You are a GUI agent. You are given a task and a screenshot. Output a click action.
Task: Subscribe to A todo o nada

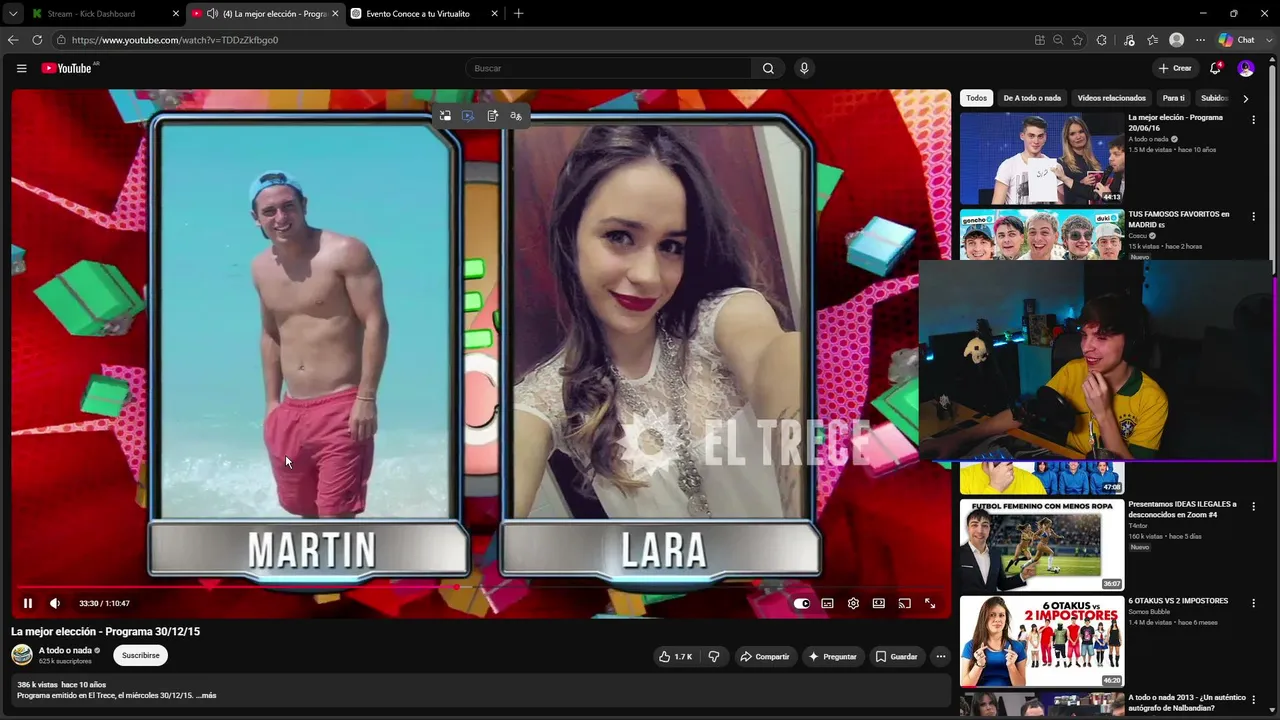pyautogui.click(x=140, y=655)
